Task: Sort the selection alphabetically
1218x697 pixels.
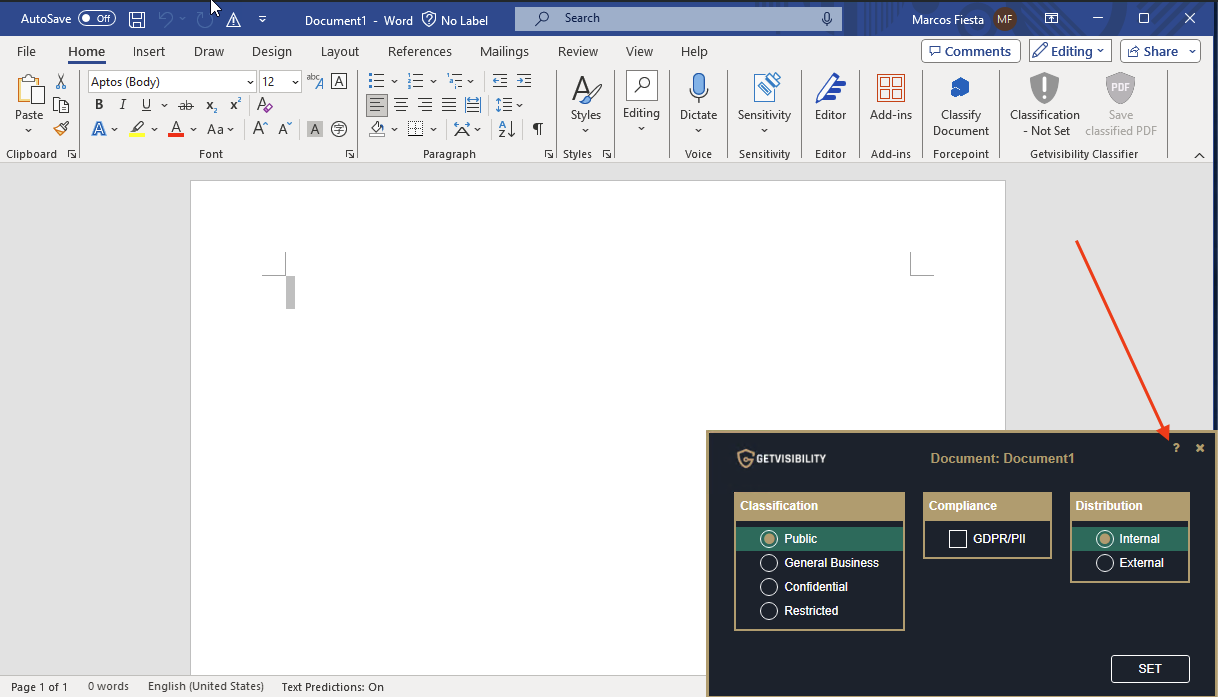Action: 507,128
